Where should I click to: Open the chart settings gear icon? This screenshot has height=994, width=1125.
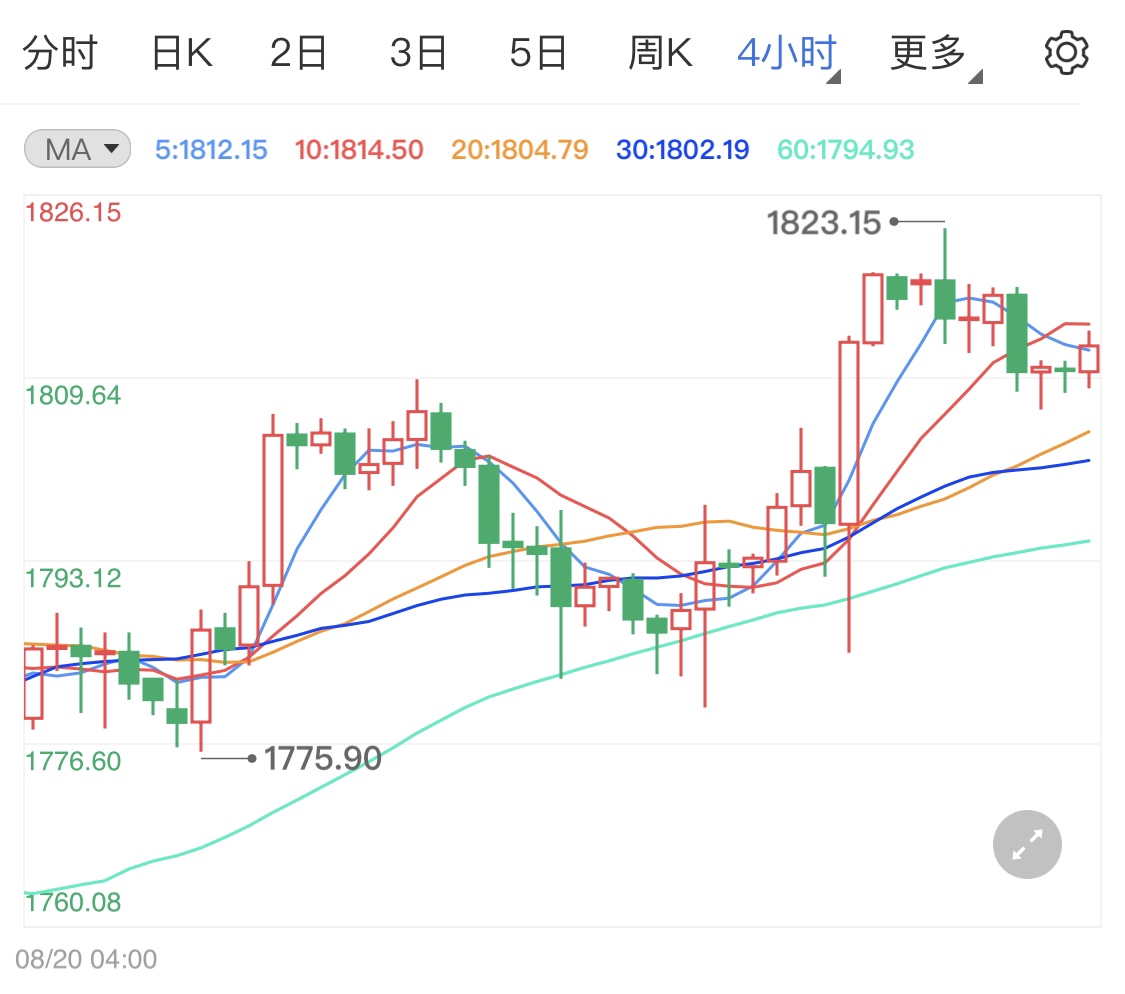(x=1065, y=52)
